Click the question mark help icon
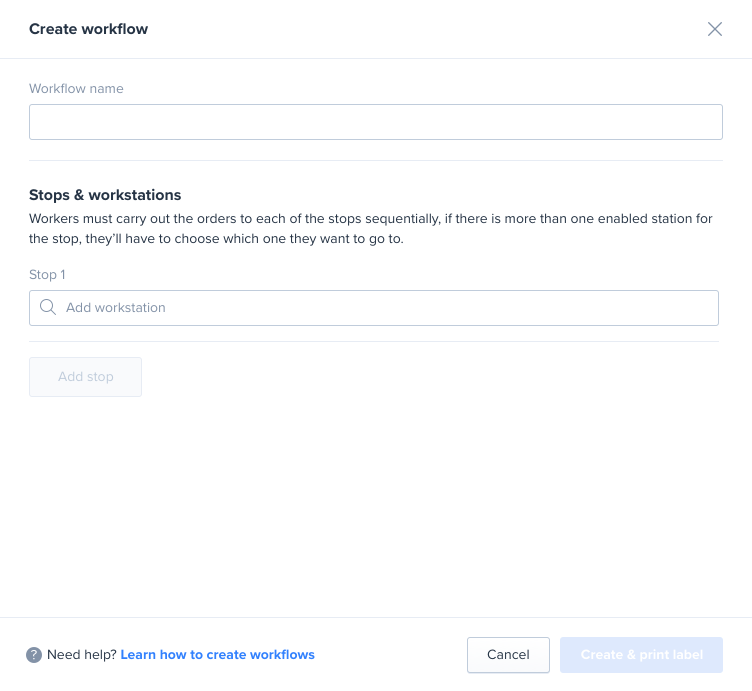The height and width of the screenshot is (691, 752). [34, 655]
